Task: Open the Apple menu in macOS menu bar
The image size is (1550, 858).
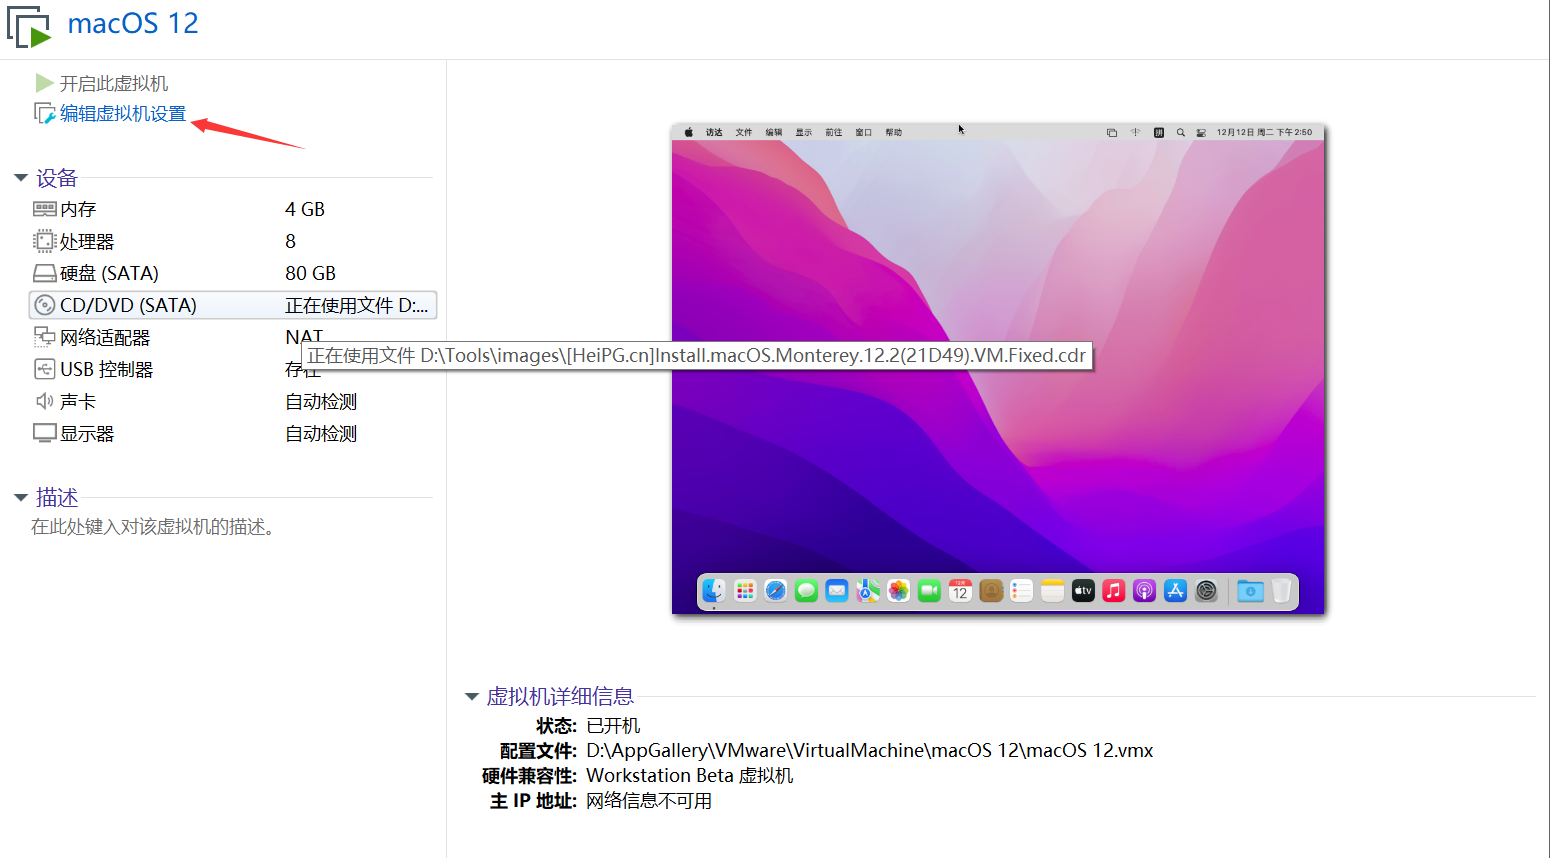Action: click(690, 130)
